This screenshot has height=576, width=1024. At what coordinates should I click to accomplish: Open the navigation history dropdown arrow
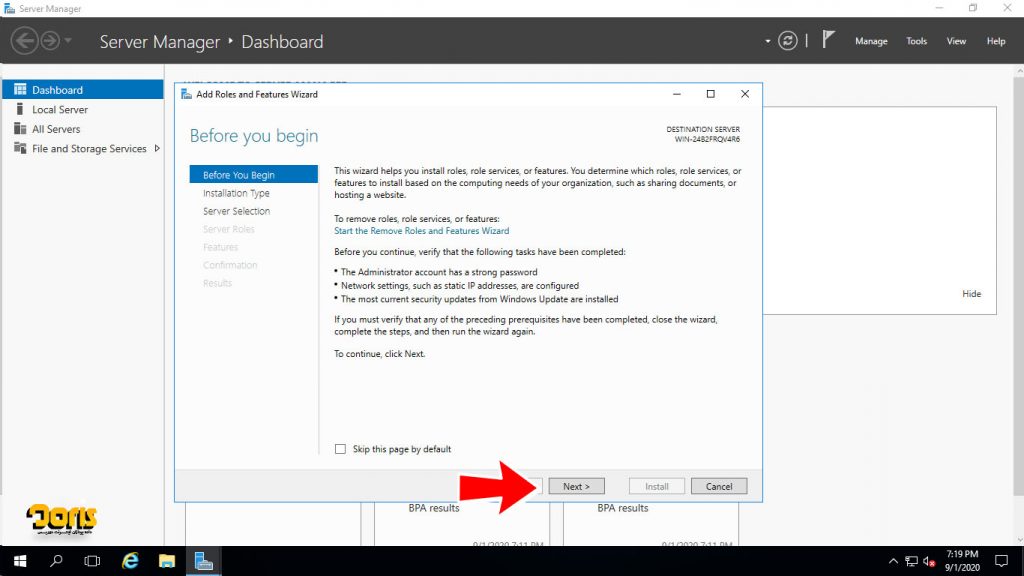(68, 41)
